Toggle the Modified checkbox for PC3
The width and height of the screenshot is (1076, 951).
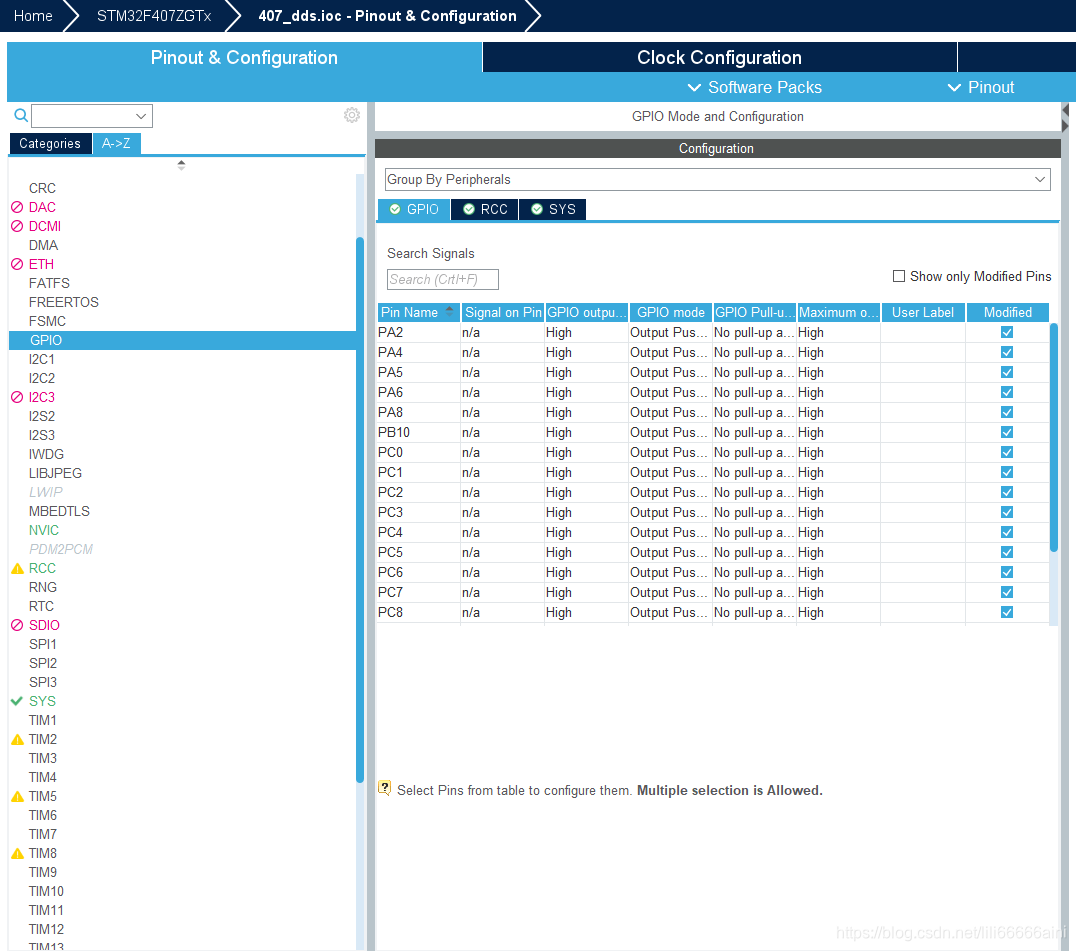(1007, 512)
